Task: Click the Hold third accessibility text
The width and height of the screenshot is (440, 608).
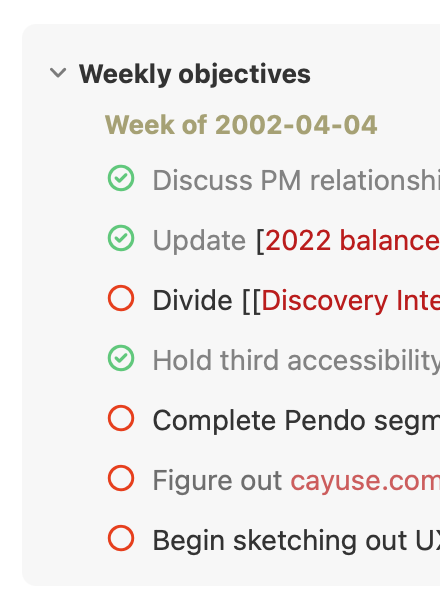Action: click(x=296, y=361)
